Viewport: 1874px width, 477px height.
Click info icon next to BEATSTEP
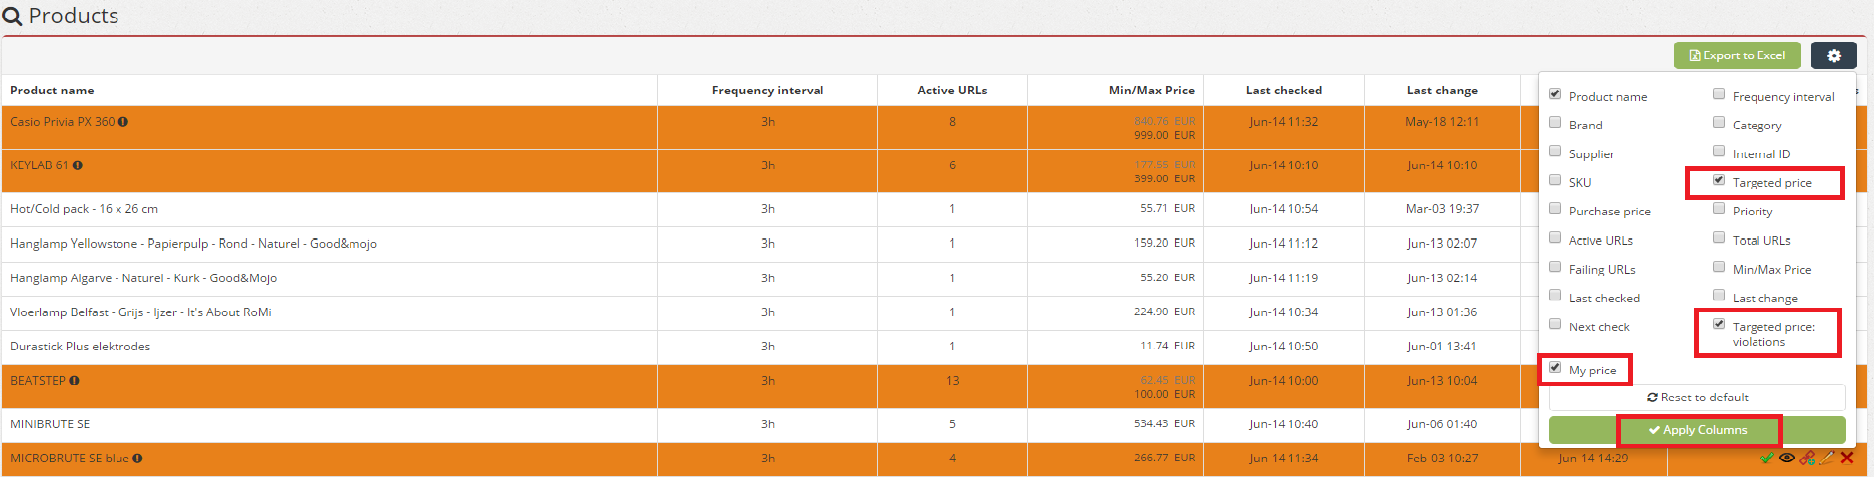tap(74, 381)
